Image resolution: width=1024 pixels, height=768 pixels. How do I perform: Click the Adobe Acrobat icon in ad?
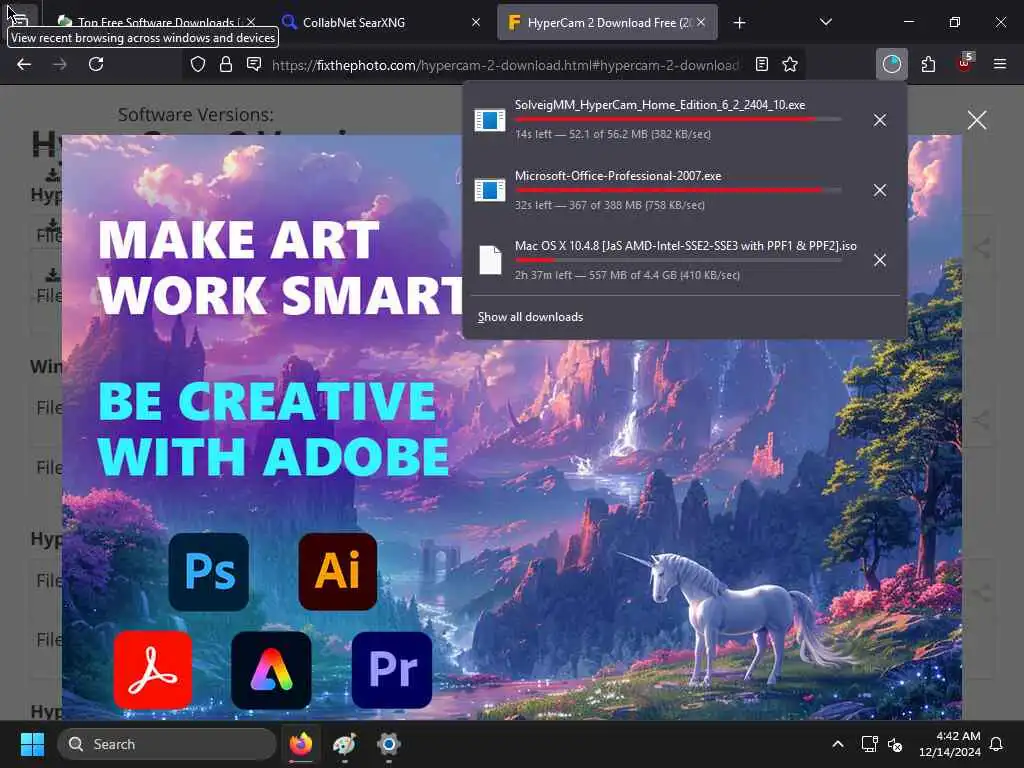(153, 670)
